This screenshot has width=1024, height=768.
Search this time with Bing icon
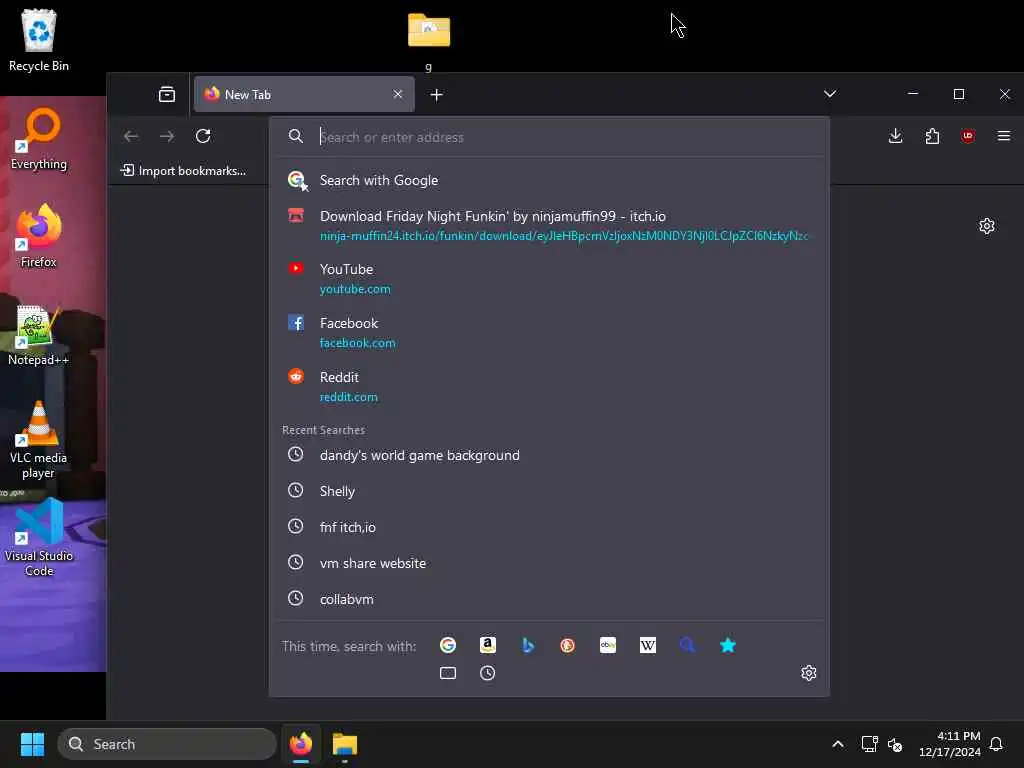pos(528,645)
